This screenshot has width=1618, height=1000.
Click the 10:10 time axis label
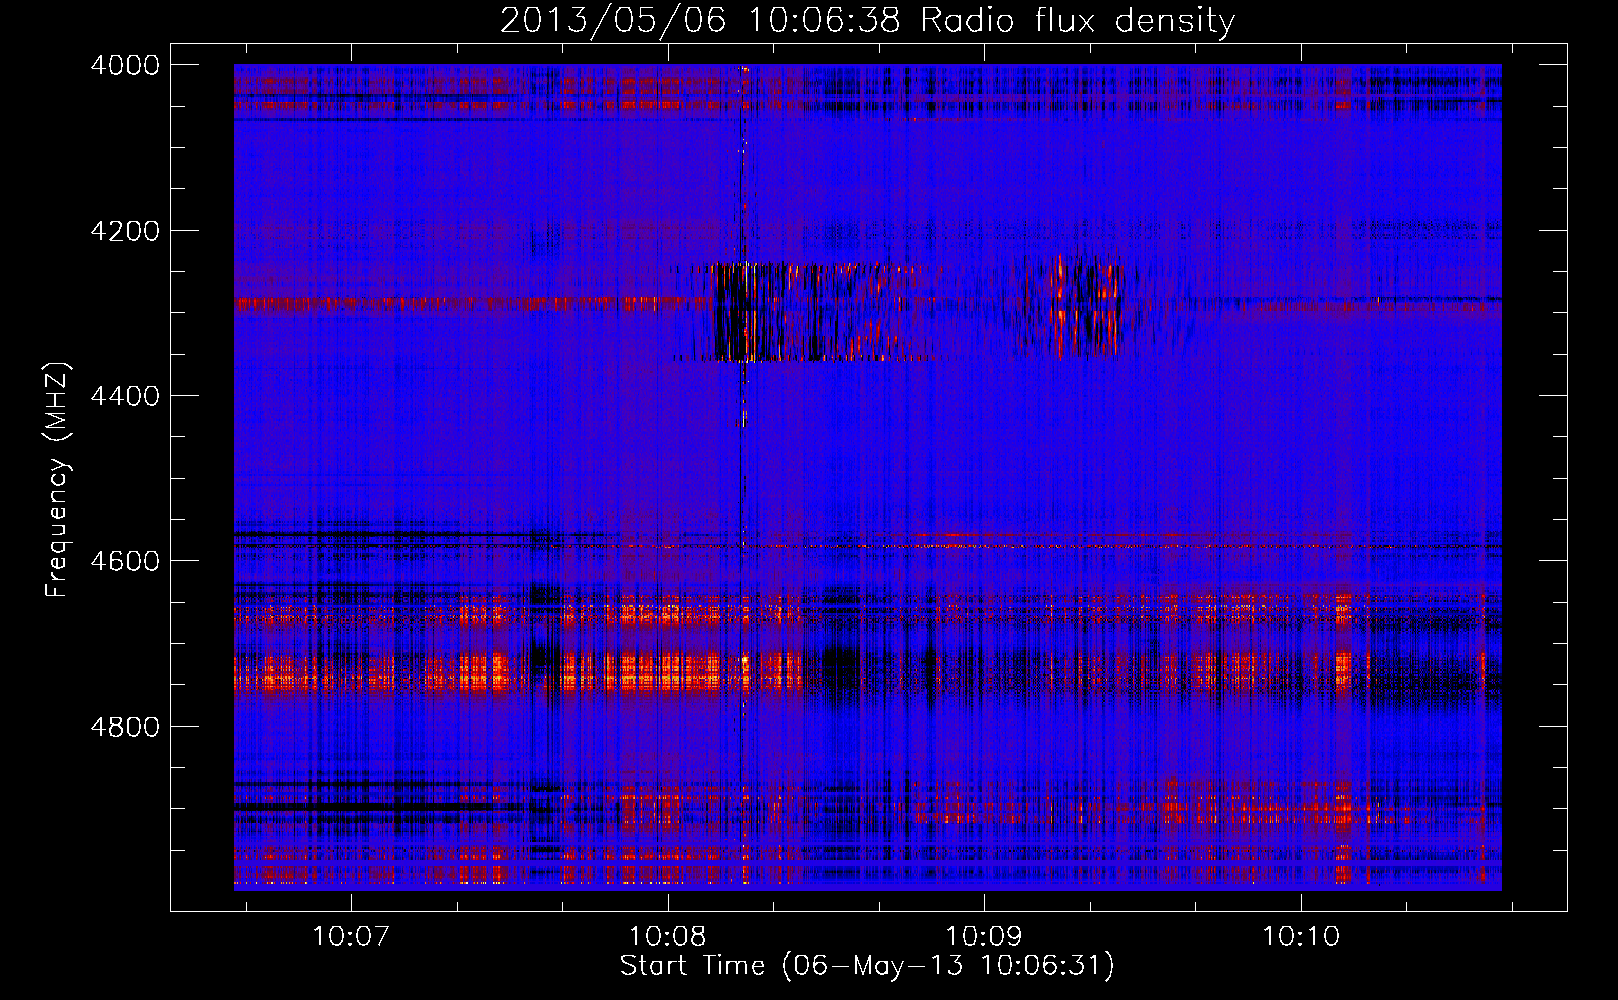pos(1300,937)
